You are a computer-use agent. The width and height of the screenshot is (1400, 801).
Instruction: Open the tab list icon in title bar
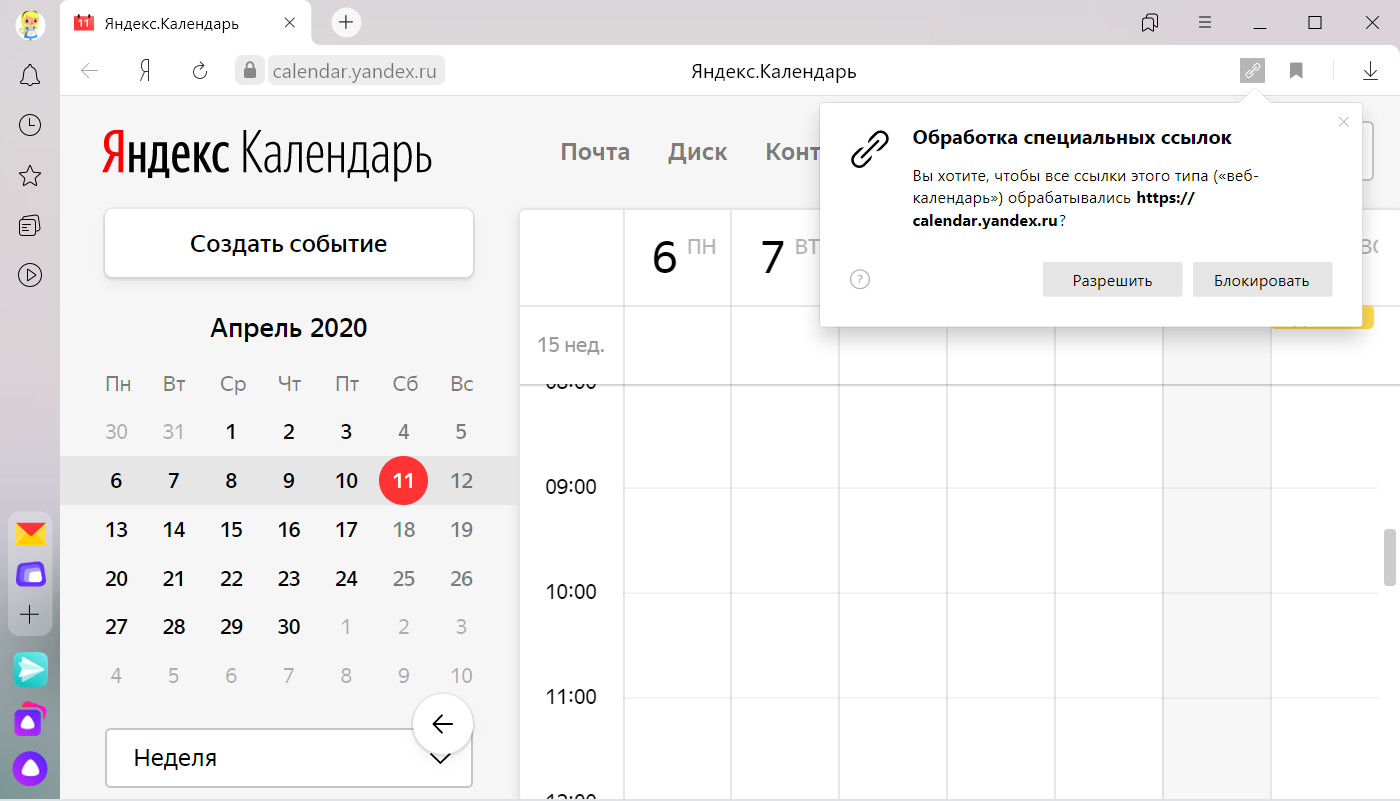pos(1150,22)
